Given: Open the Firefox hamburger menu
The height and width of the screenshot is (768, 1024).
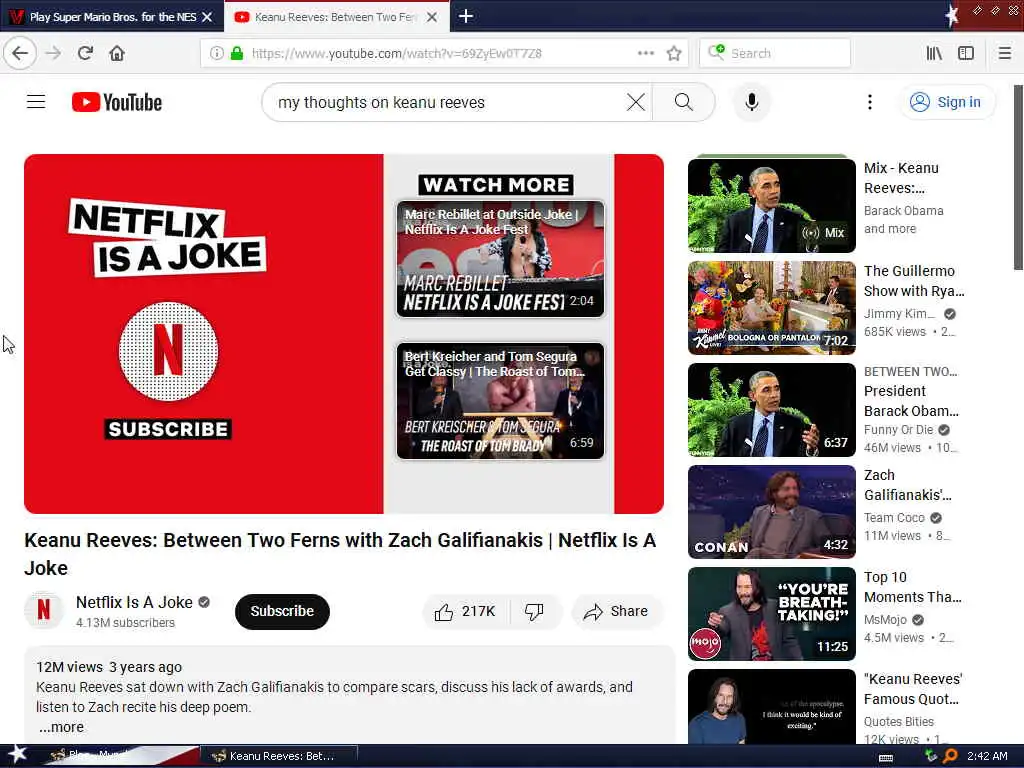Looking at the screenshot, I should point(1004,53).
